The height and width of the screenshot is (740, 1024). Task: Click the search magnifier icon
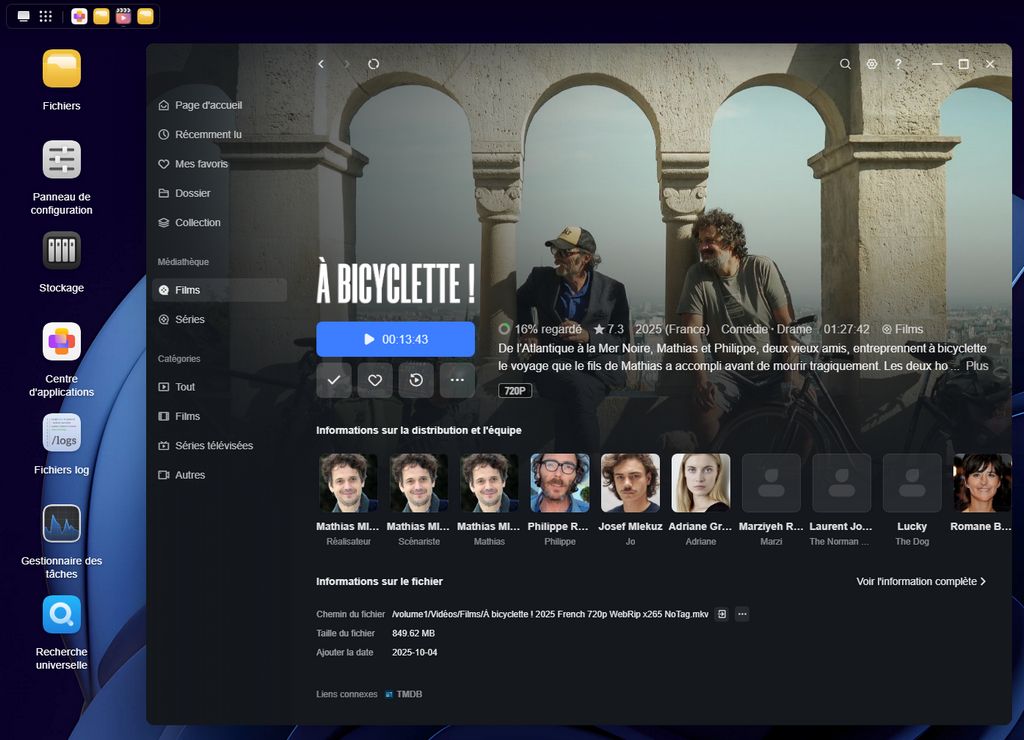click(845, 64)
